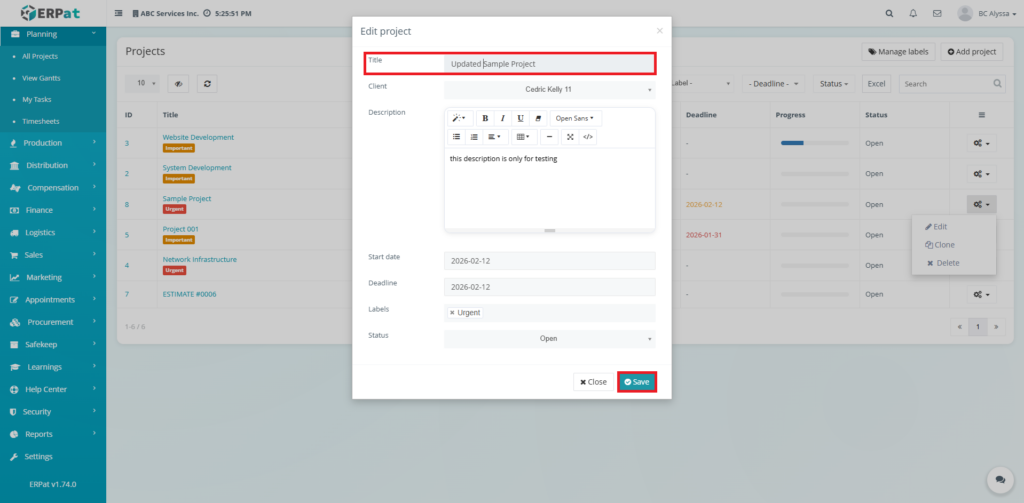The image size is (1024, 503).
Task: Open My Tasks in sidebar
Action: pyautogui.click(x=37, y=99)
